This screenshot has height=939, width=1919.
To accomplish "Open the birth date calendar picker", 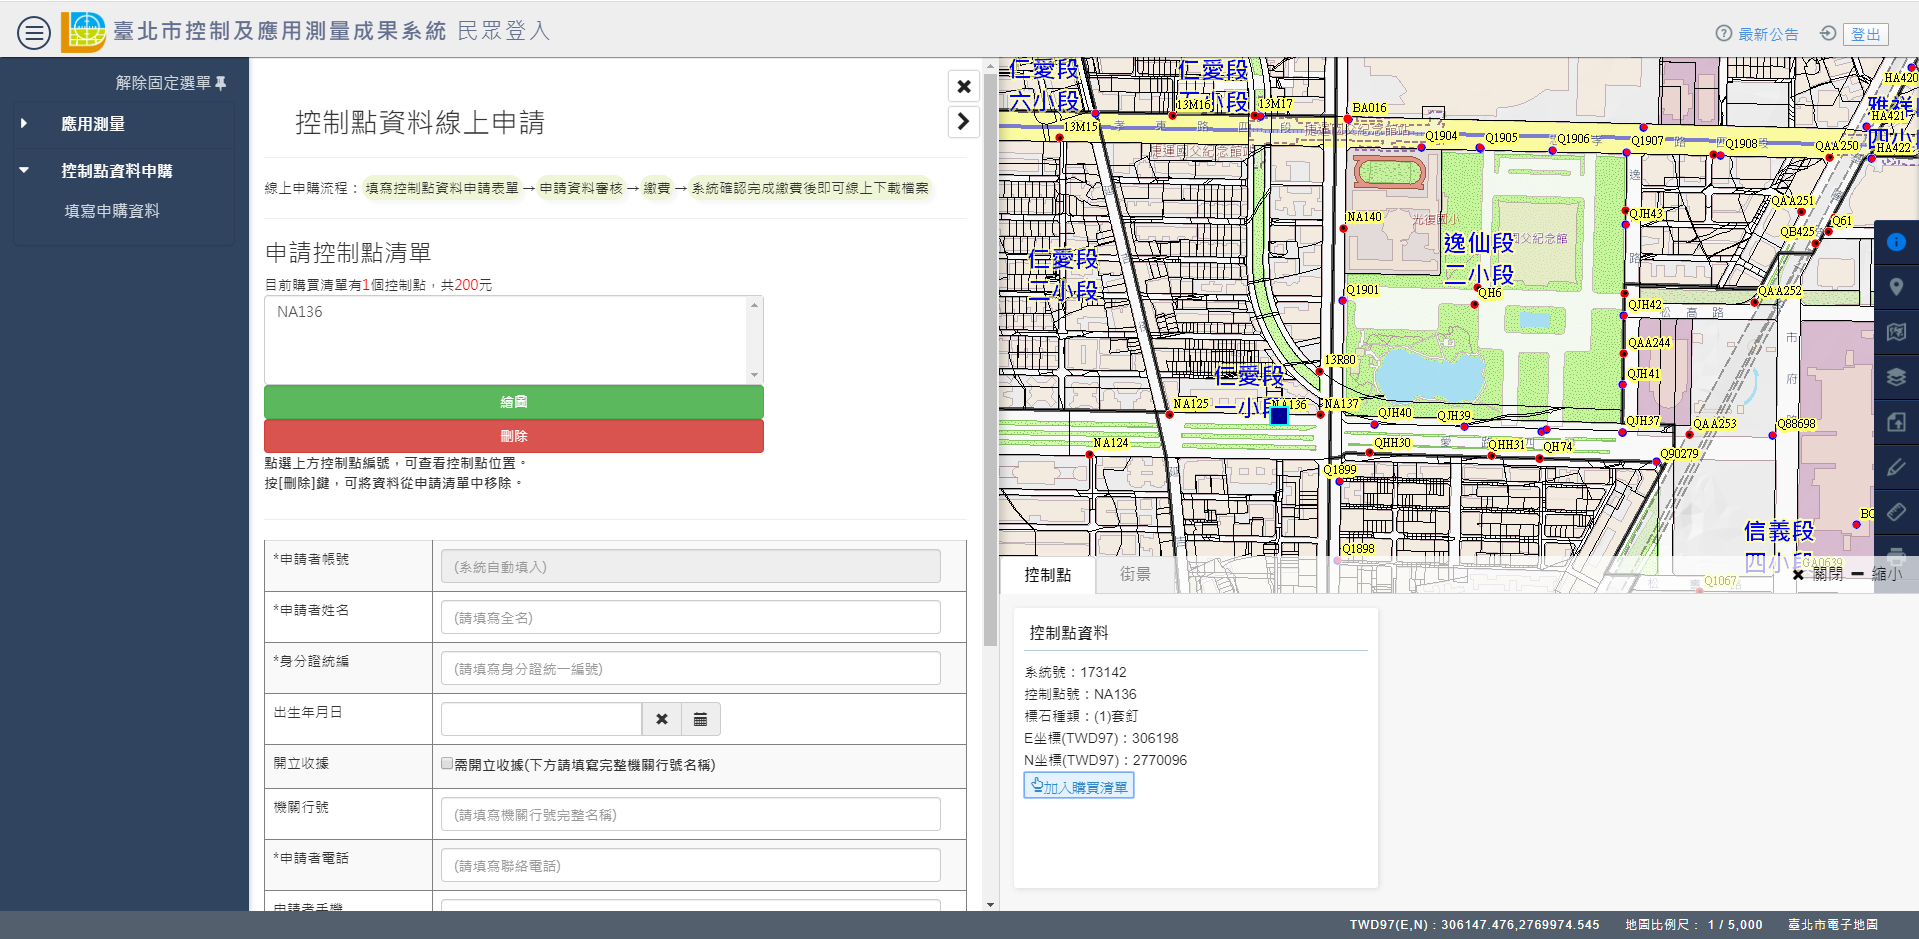I will (x=700, y=719).
